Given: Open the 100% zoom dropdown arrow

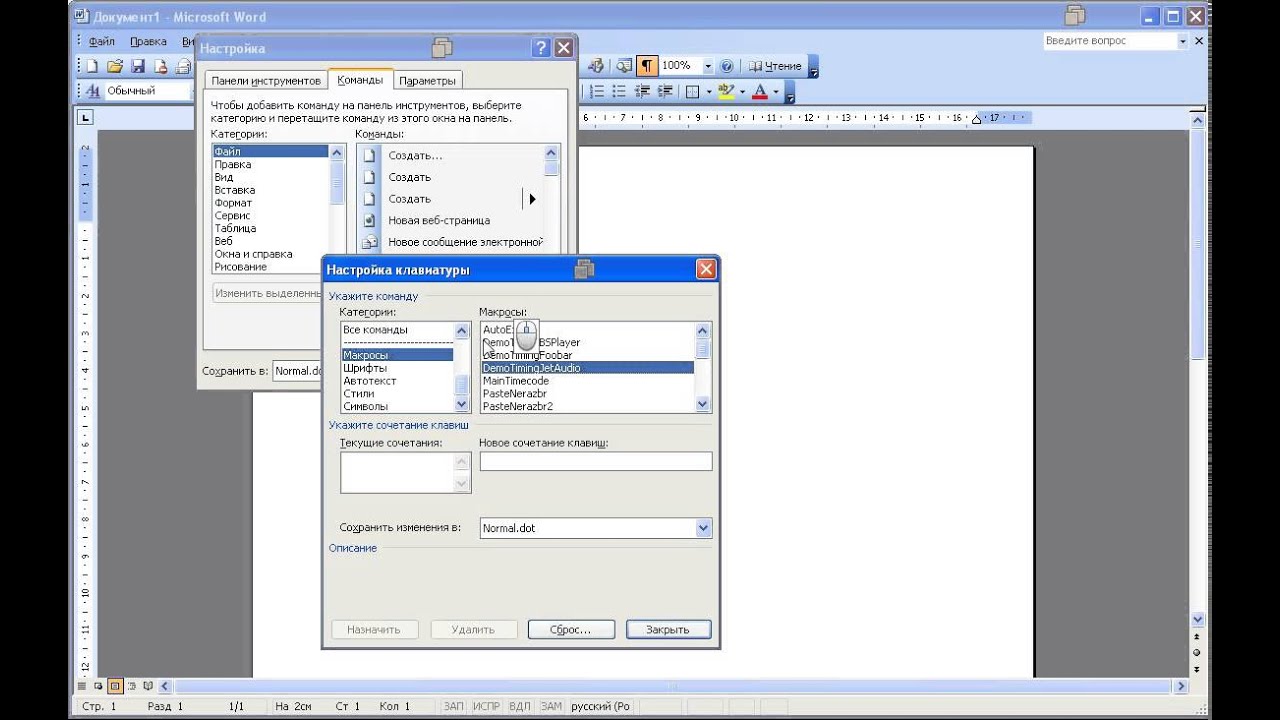Looking at the screenshot, I should pos(708,66).
